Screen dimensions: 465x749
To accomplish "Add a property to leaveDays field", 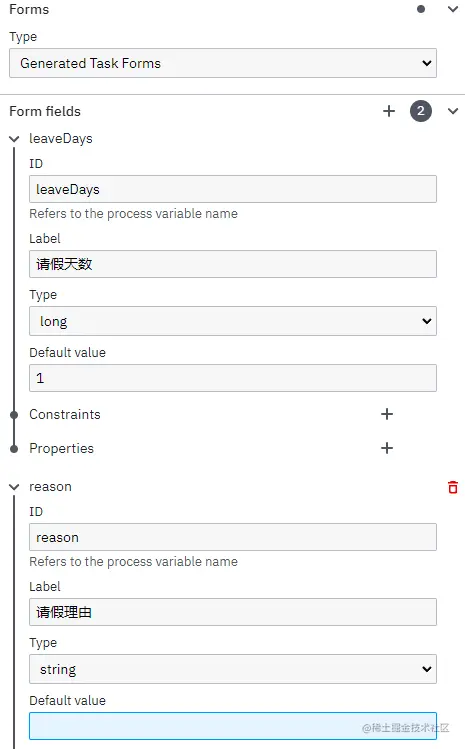I will click(x=387, y=448).
